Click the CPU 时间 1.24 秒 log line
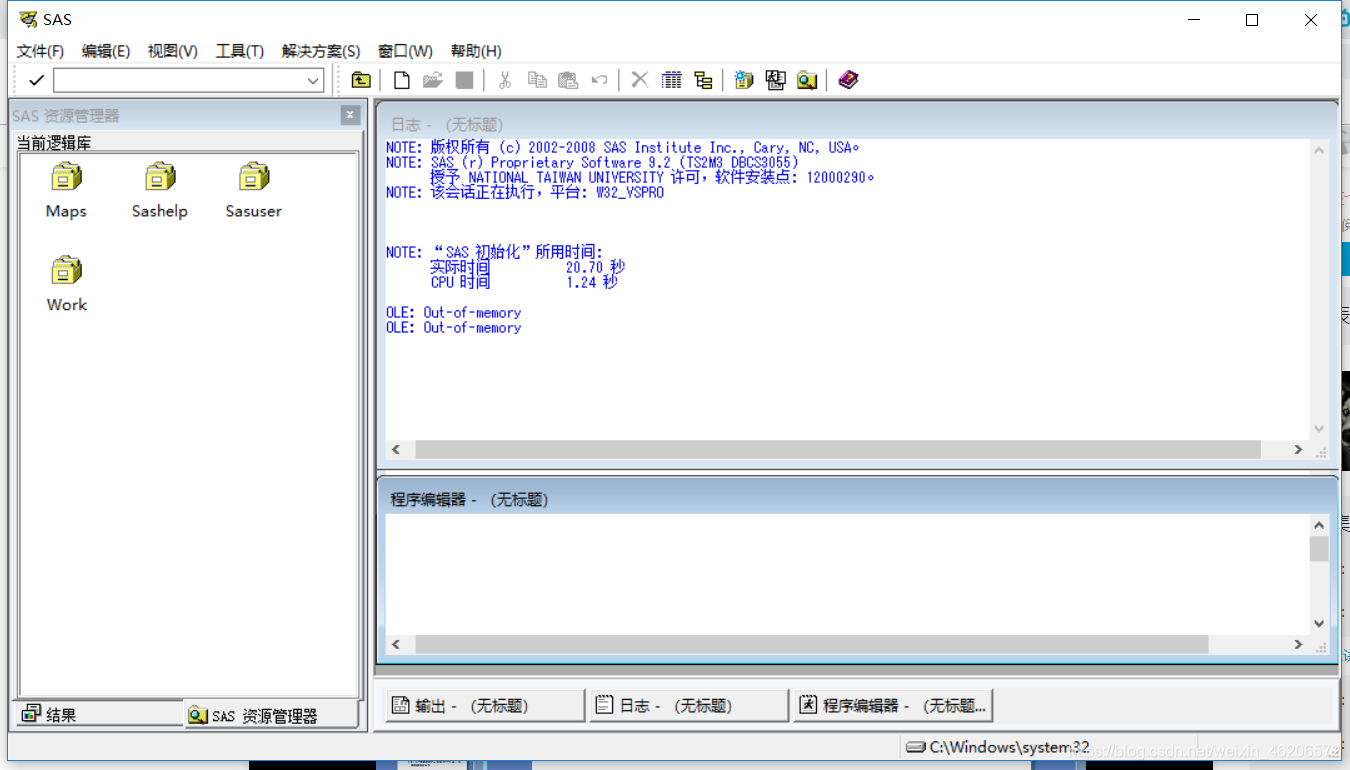Screen dimensions: 1350x770 524,283
